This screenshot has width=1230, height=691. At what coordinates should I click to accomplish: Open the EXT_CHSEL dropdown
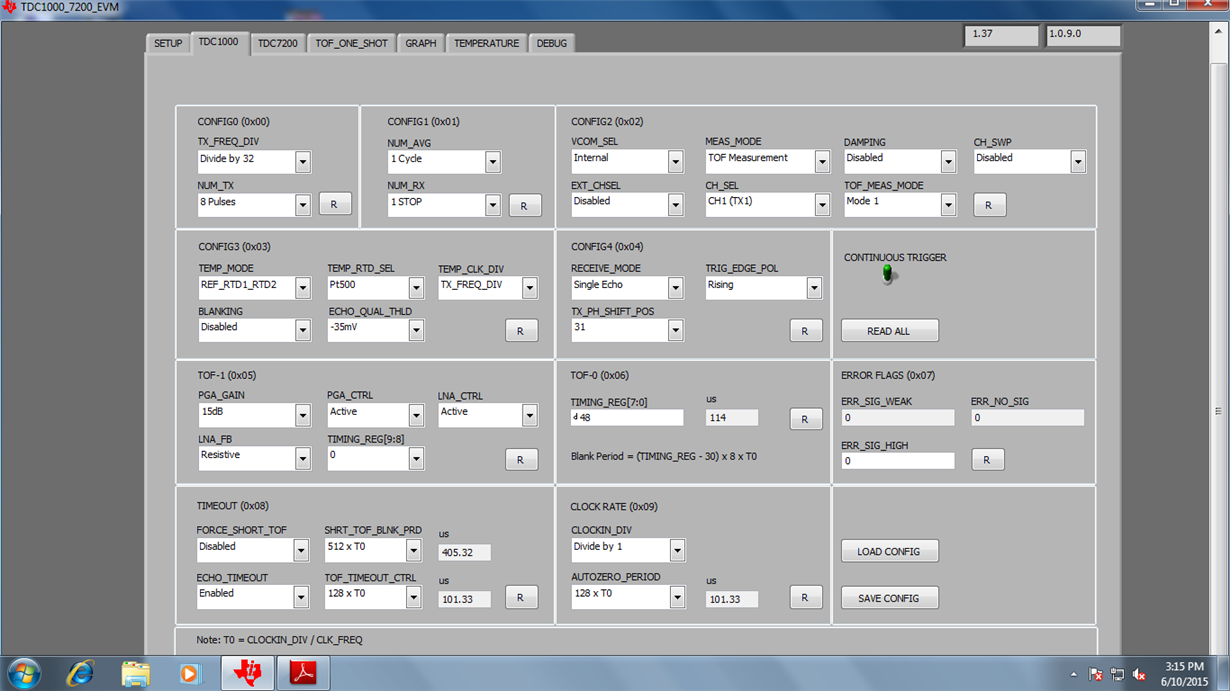pos(676,204)
